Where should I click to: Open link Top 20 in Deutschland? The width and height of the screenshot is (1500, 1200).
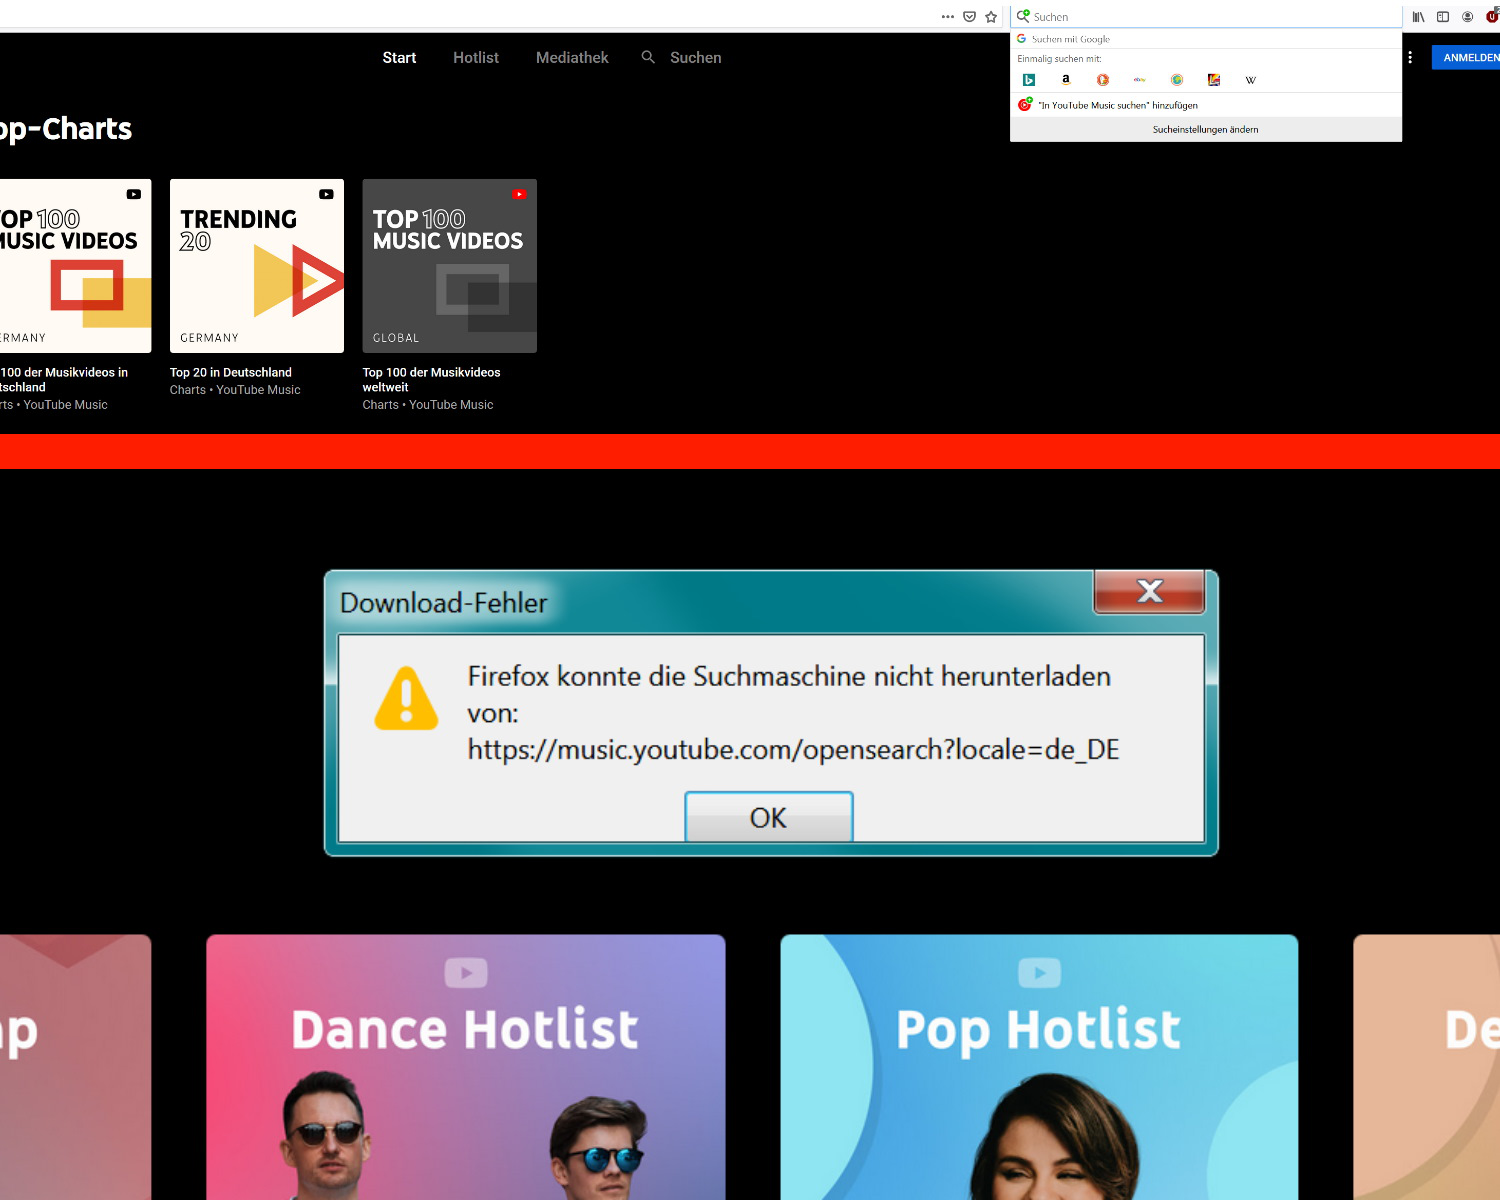click(x=231, y=372)
